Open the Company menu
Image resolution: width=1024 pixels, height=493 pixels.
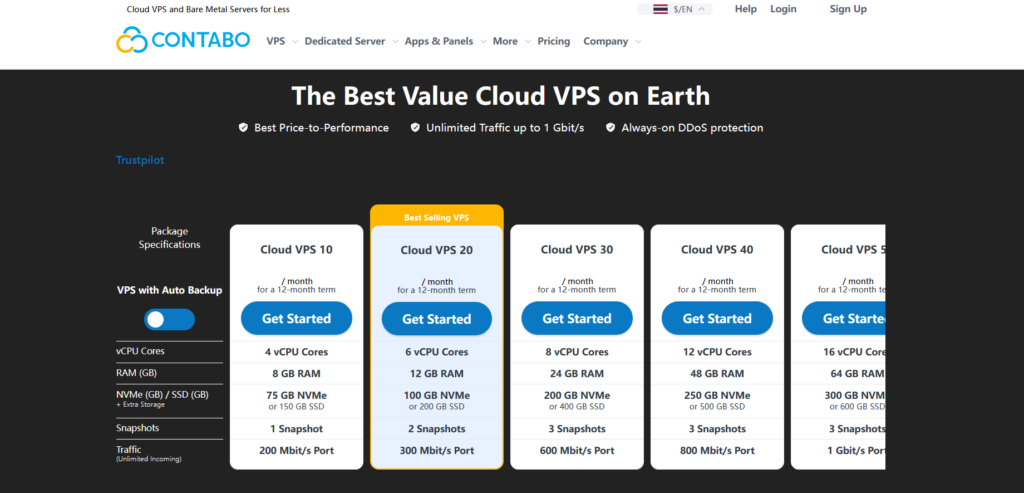click(x=610, y=42)
